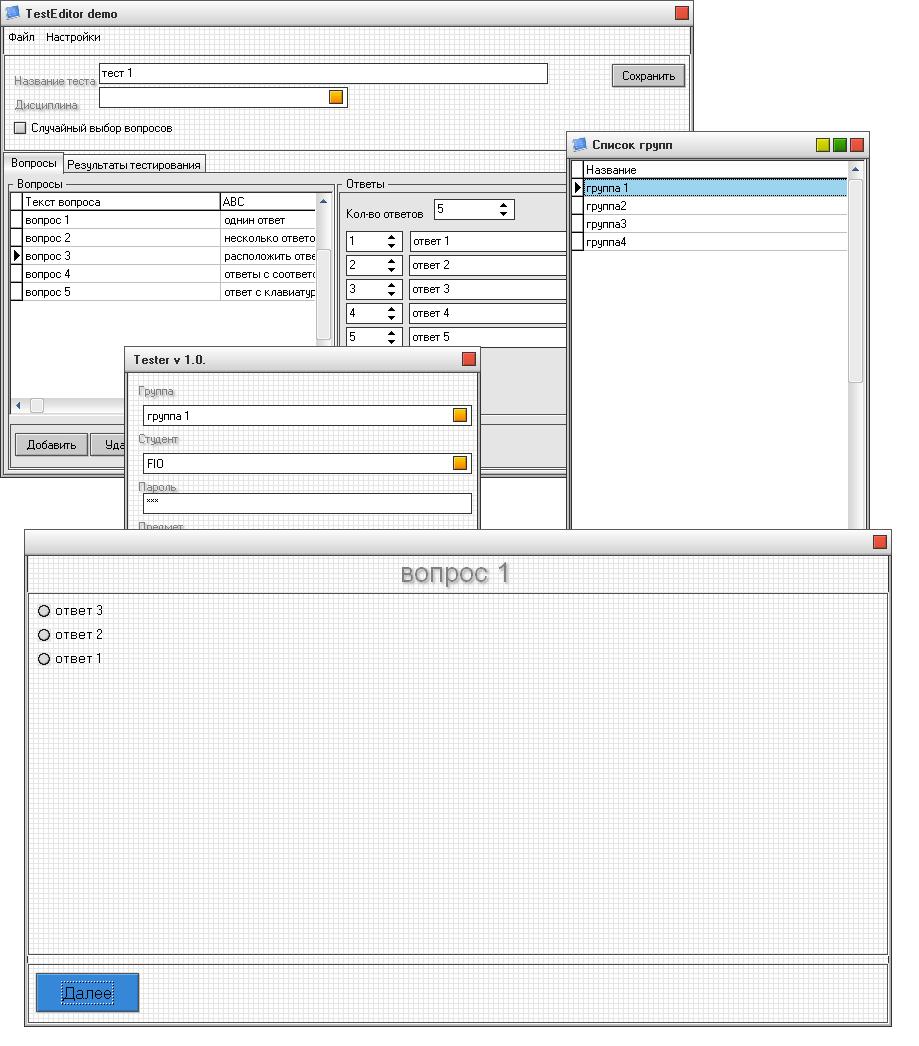The height and width of the screenshot is (1046, 919).
Task: Close the Tester v 1.0 window
Action: coord(469,359)
